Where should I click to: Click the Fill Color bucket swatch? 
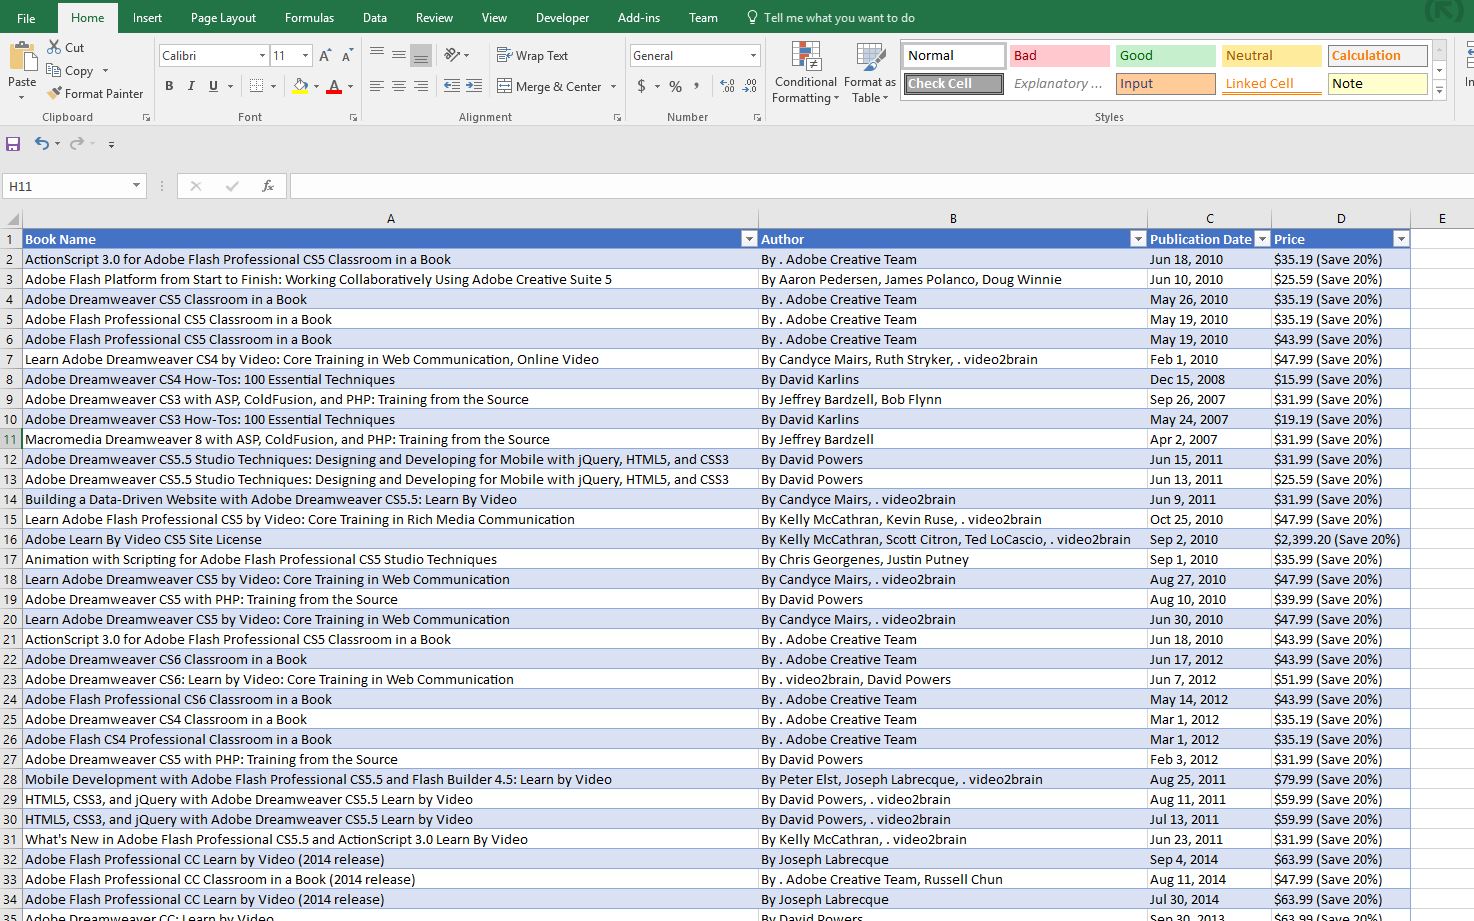(300, 86)
